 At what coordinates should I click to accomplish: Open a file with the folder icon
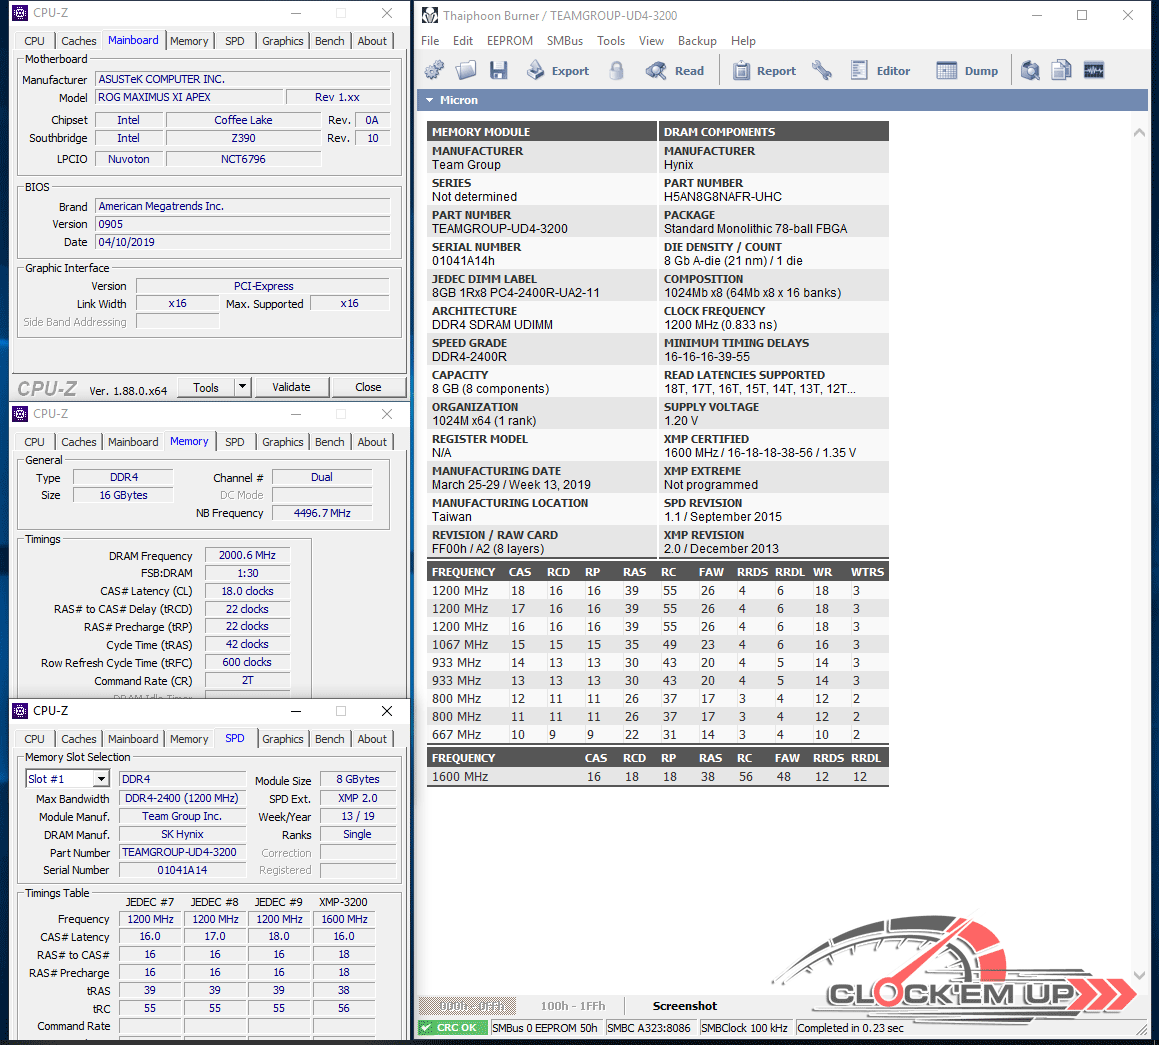coord(466,70)
